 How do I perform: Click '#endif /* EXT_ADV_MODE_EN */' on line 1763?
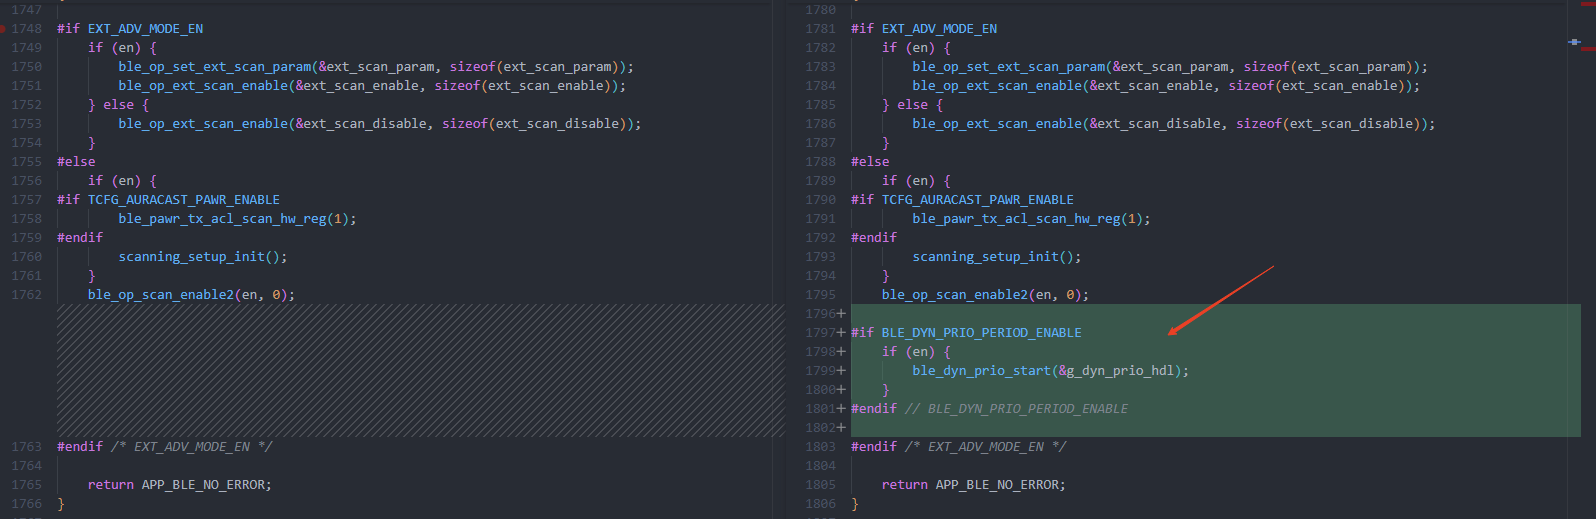(x=164, y=447)
